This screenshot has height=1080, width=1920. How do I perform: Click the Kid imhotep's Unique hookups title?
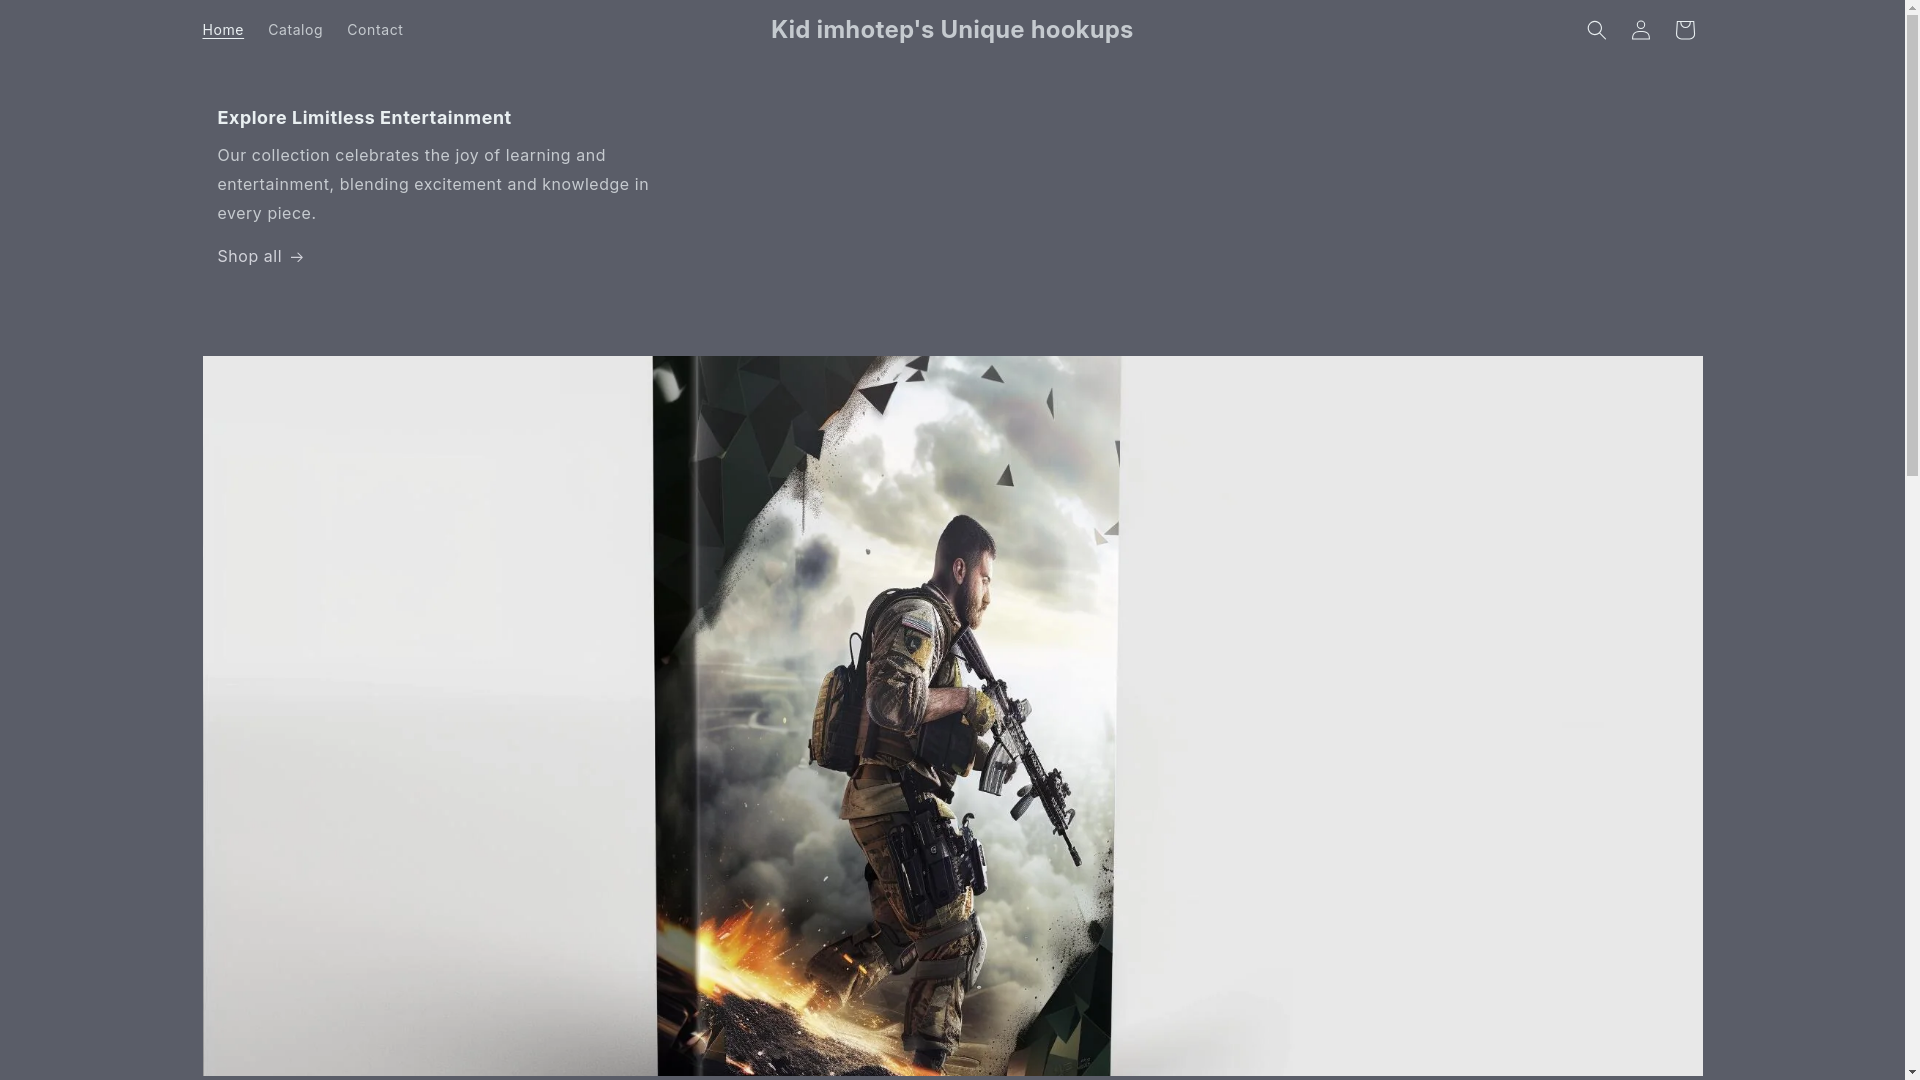(952, 30)
